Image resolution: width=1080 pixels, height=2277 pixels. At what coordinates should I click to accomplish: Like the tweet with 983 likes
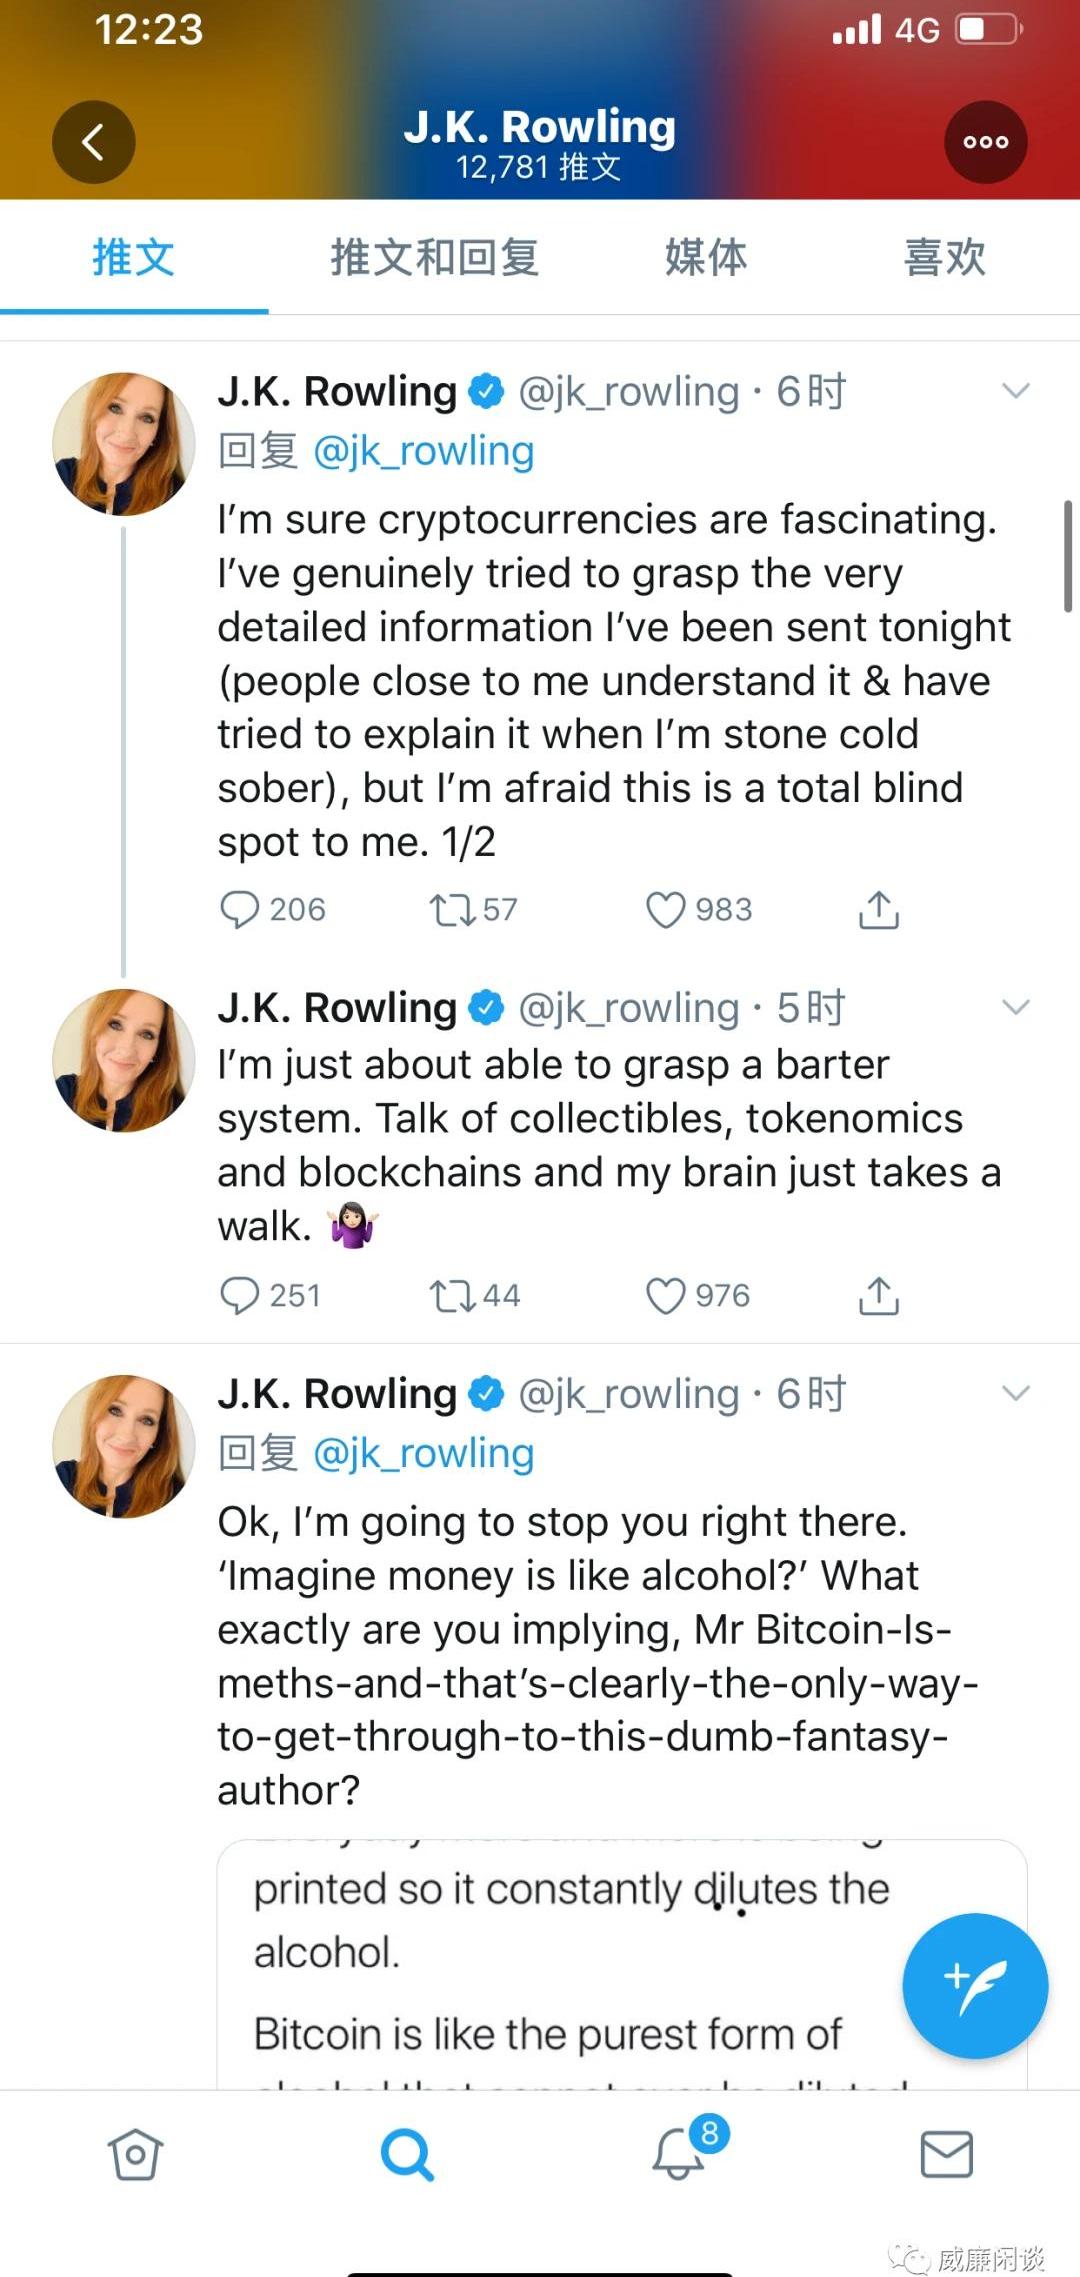point(666,910)
